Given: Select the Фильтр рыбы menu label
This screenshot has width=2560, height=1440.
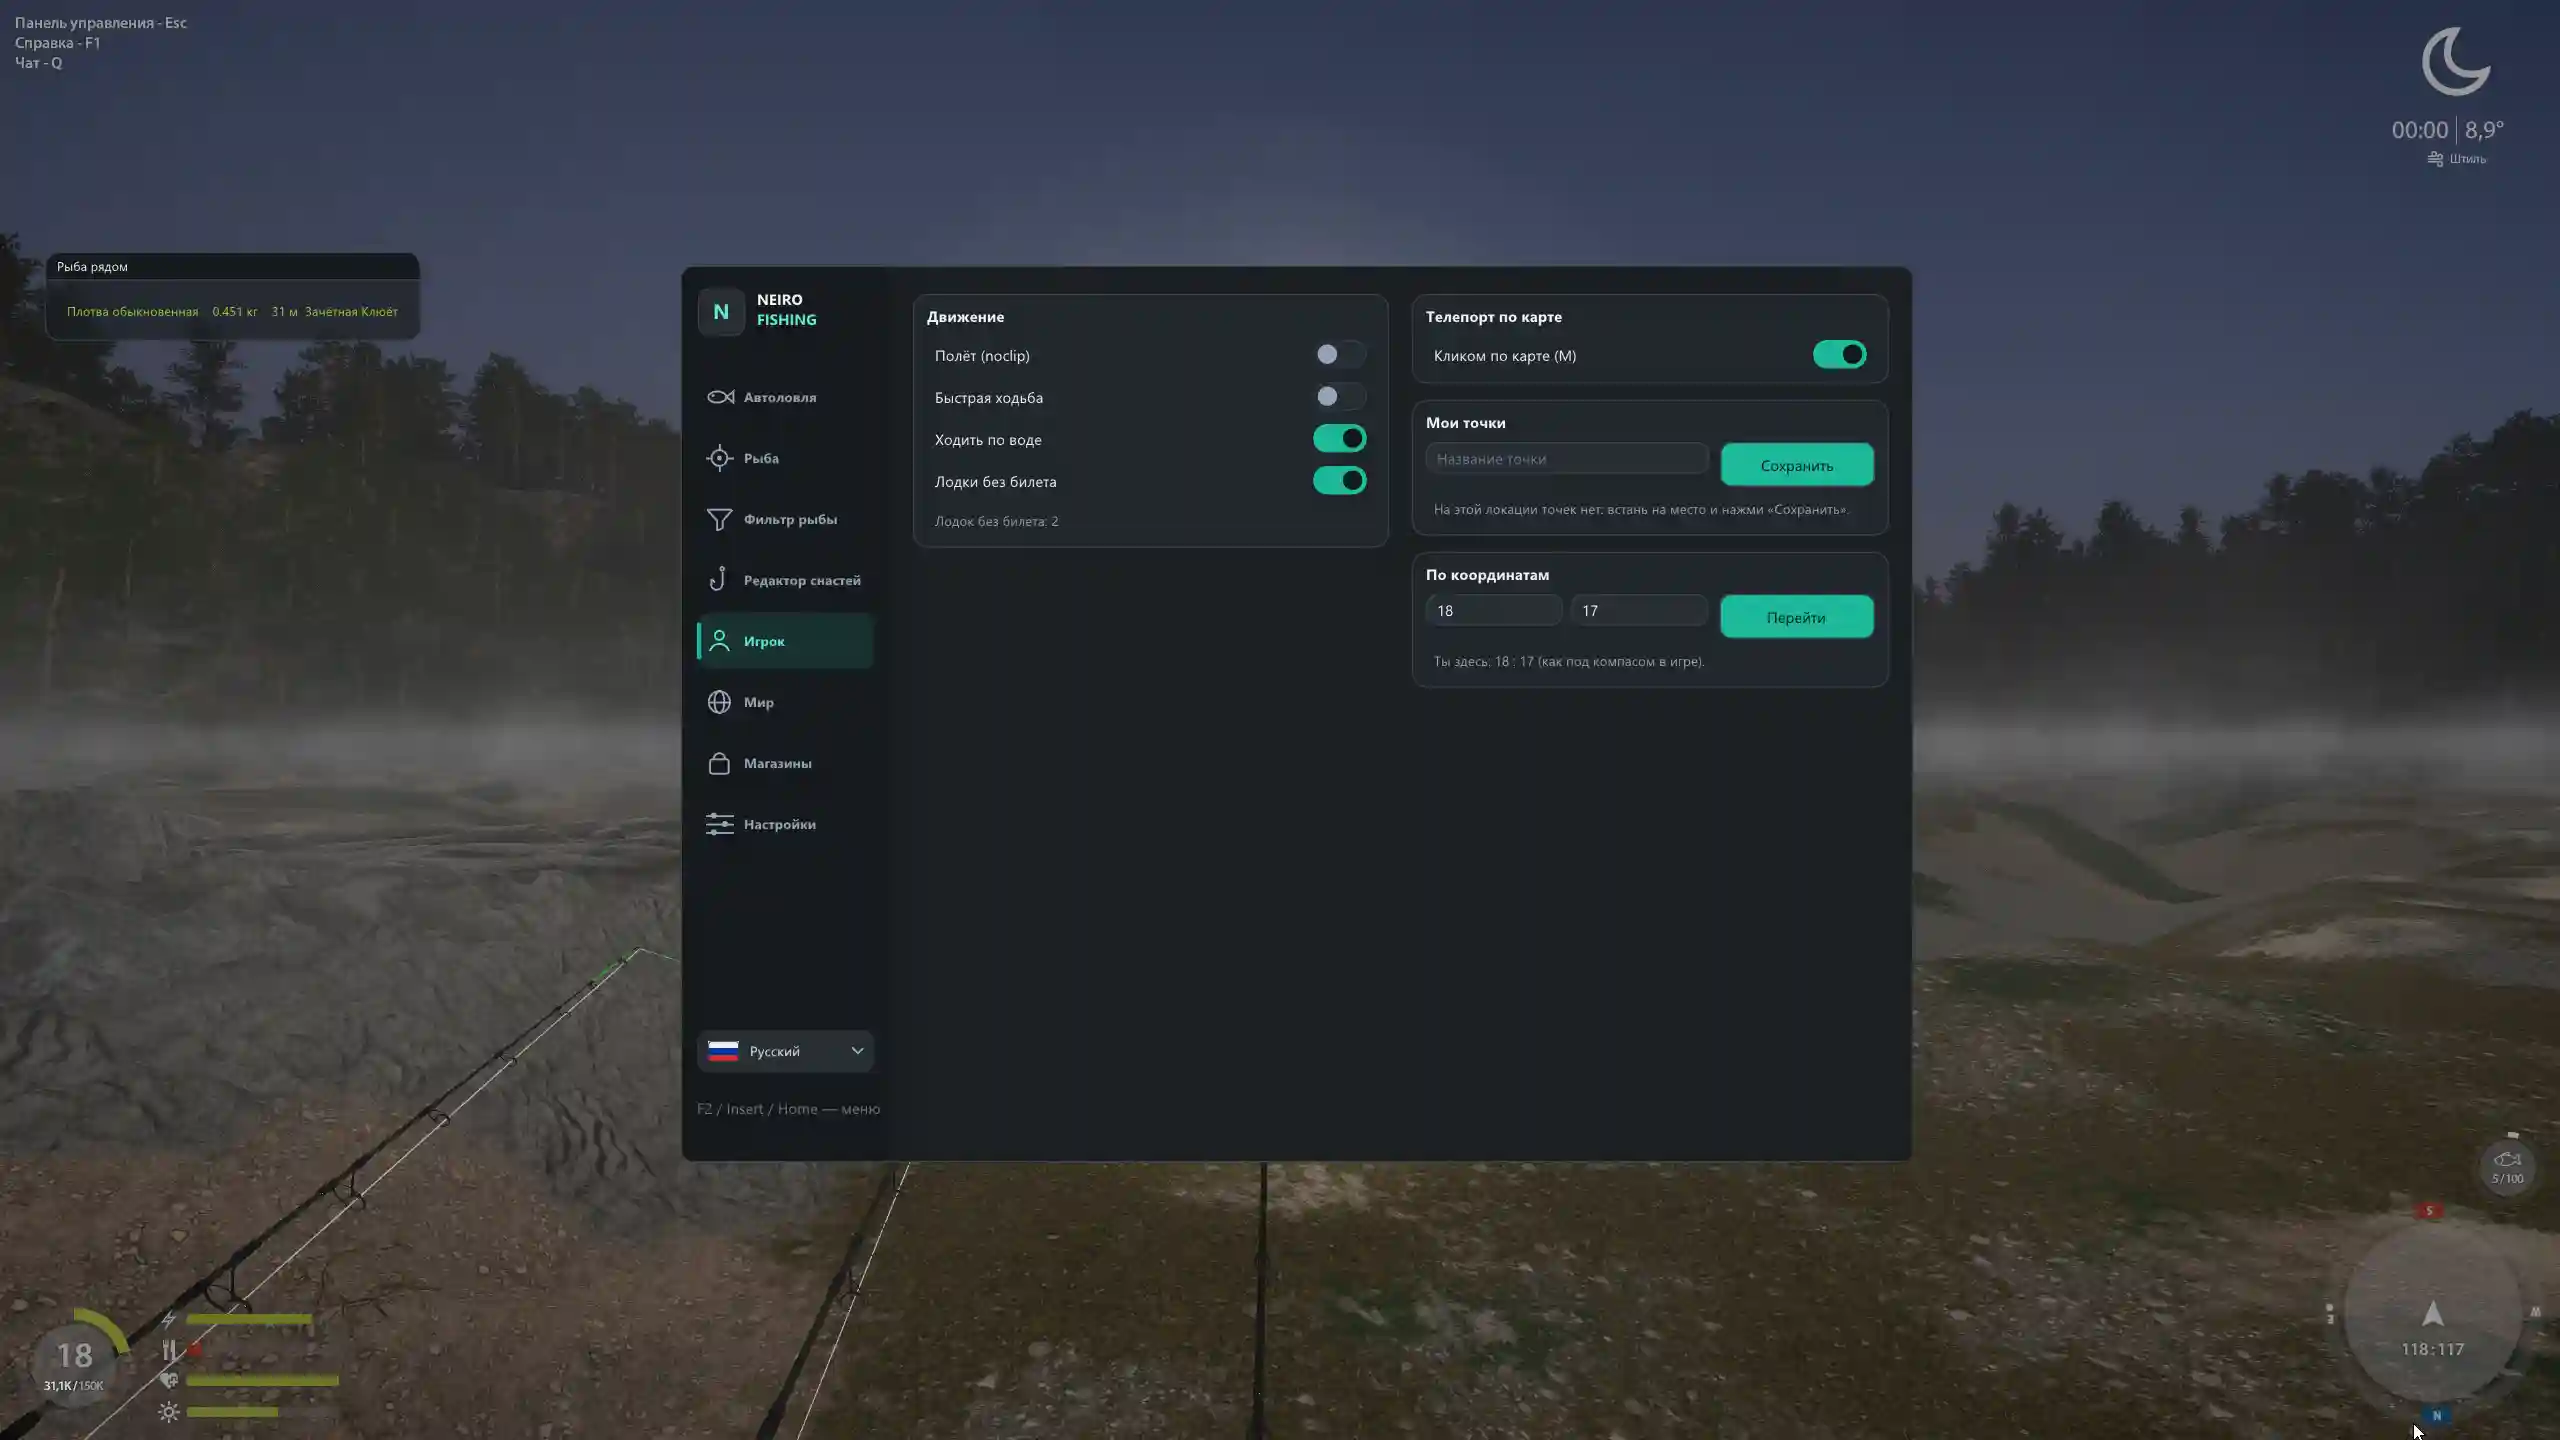Looking at the screenshot, I should (790, 519).
